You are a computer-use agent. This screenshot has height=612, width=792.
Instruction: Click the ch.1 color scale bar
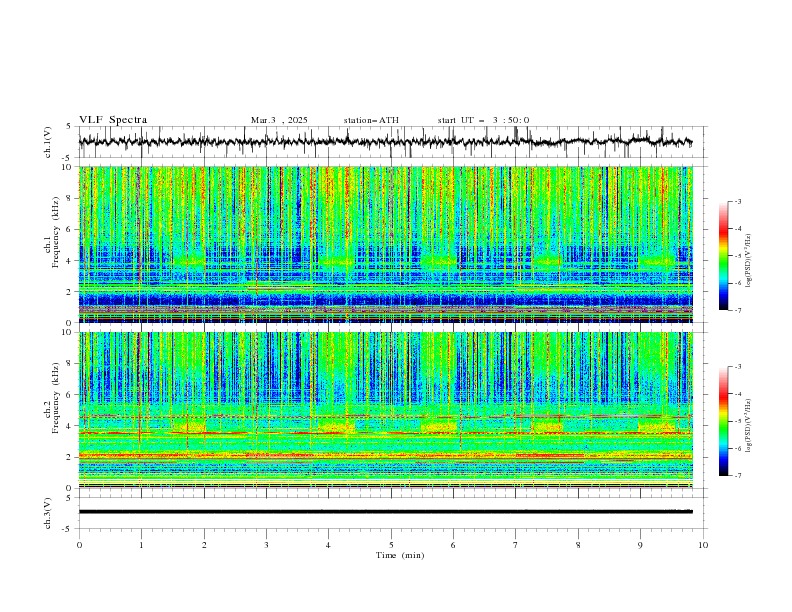pos(723,256)
